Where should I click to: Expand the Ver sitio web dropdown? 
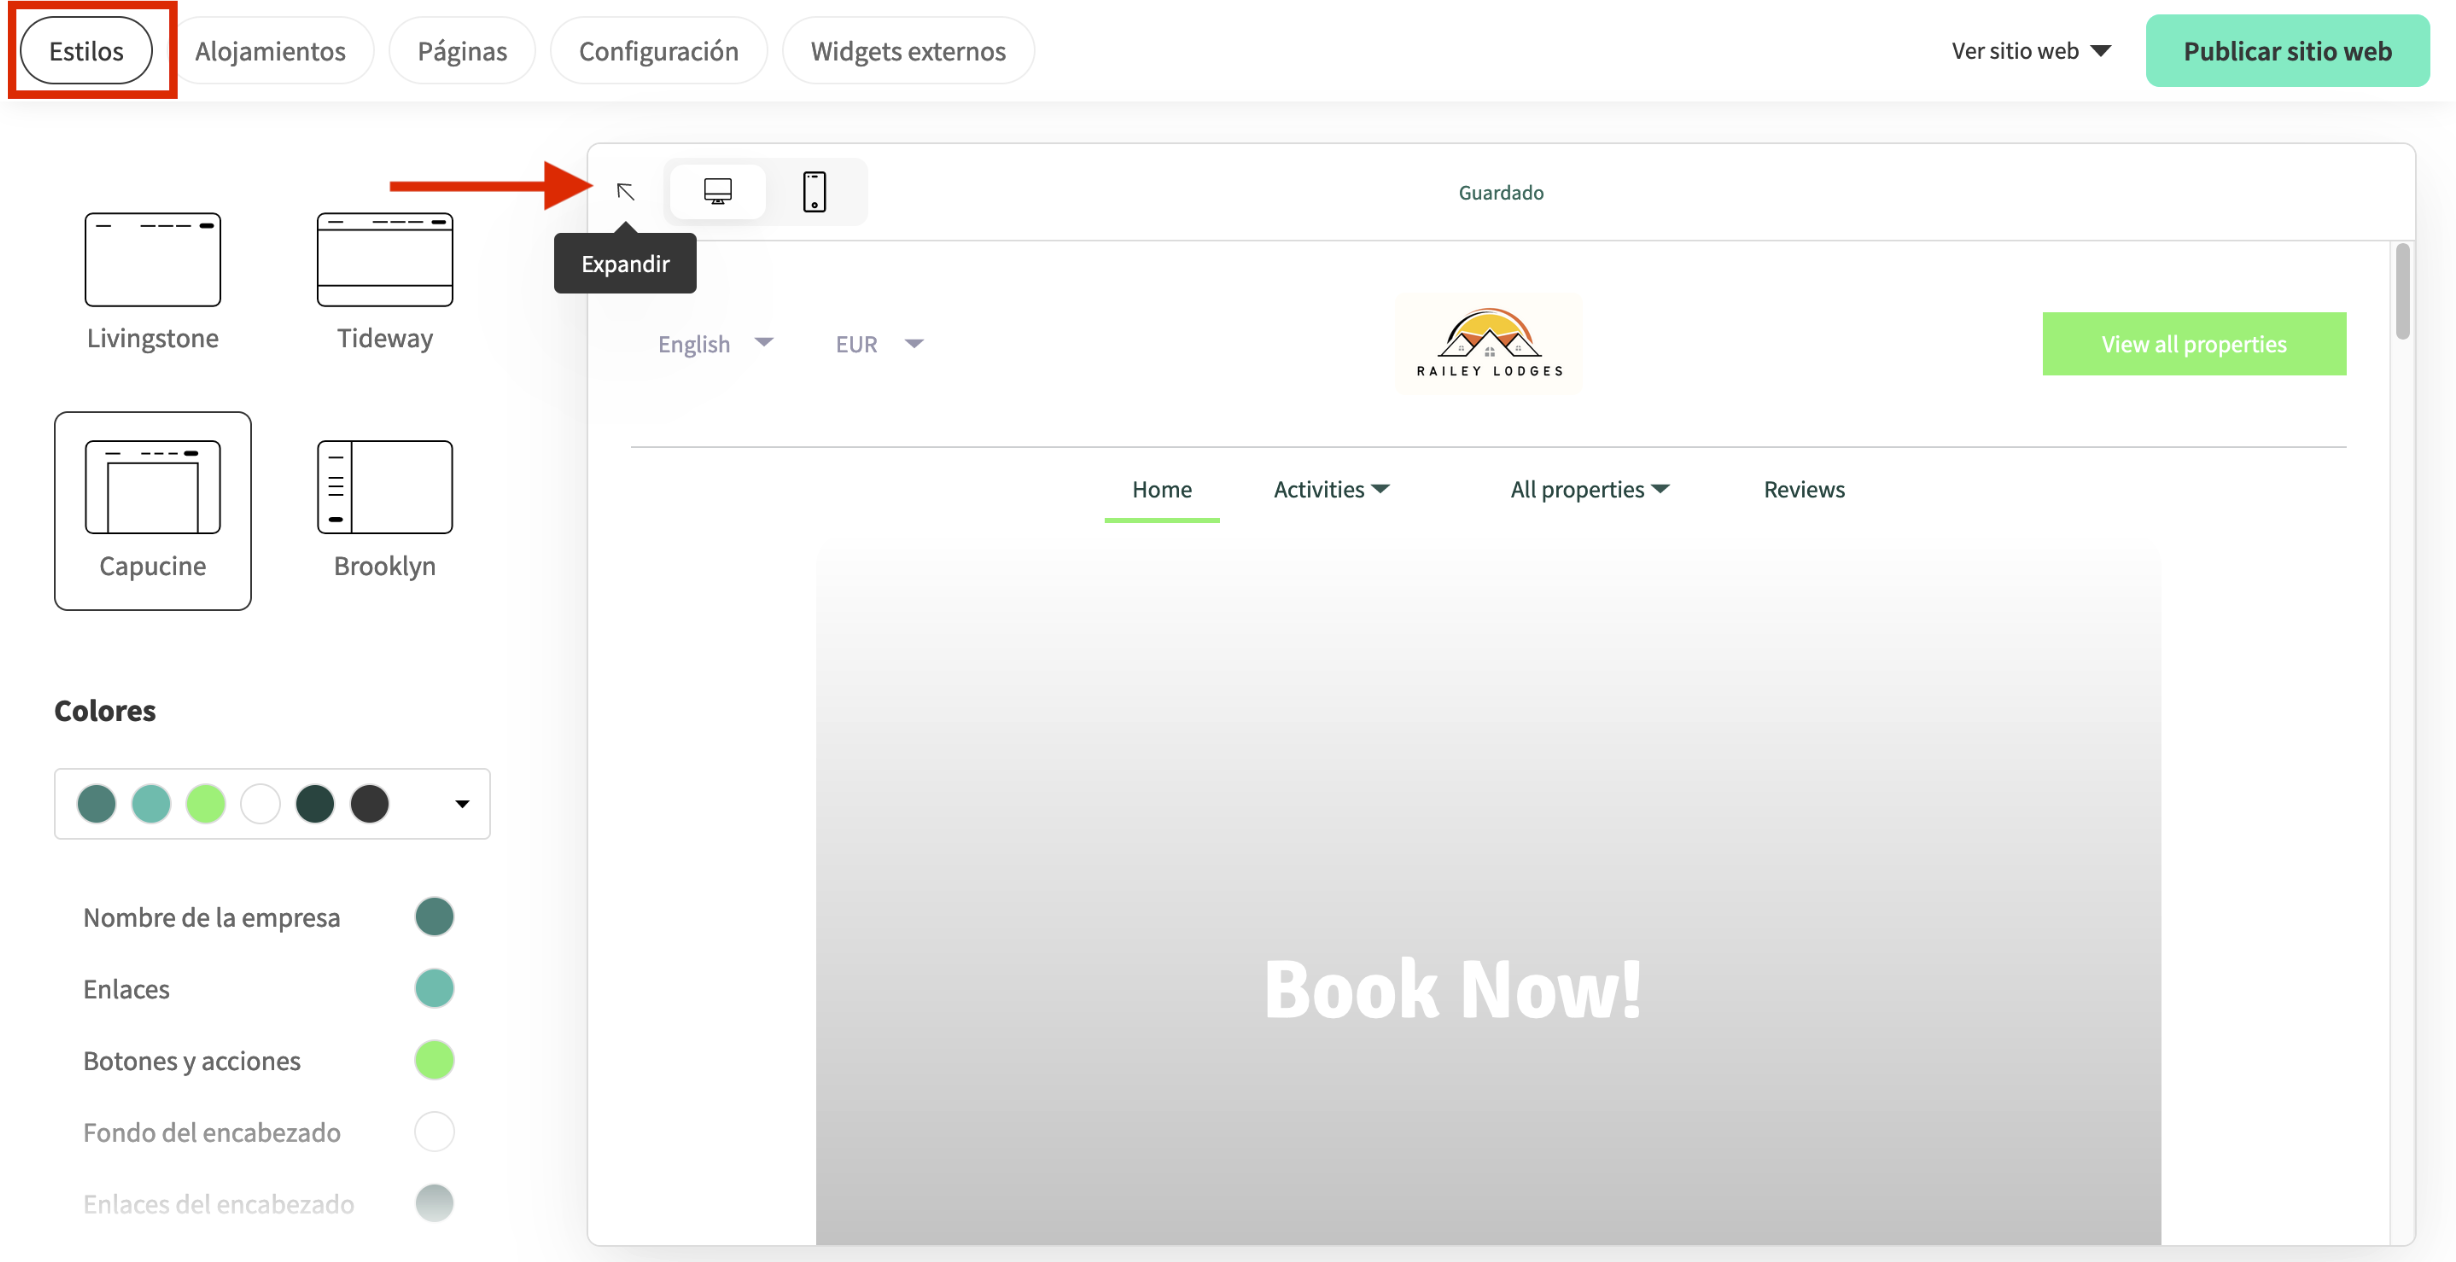coord(2030,50)
